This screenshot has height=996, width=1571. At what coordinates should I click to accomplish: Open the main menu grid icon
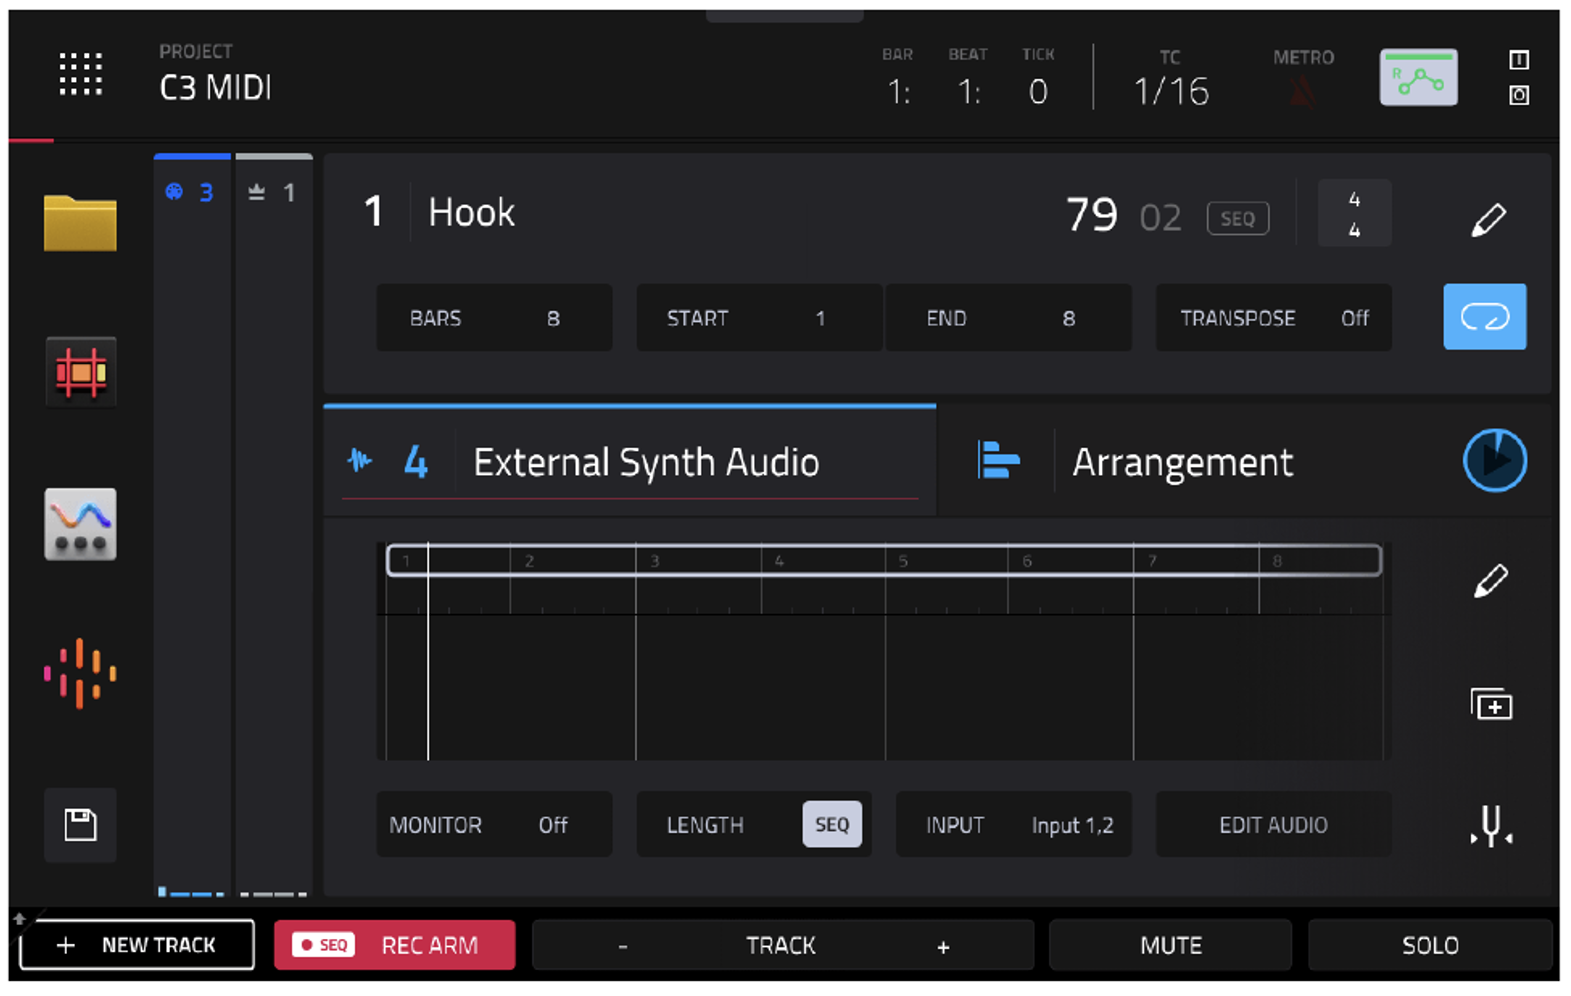pyautogui.click(x=80, y=74)
